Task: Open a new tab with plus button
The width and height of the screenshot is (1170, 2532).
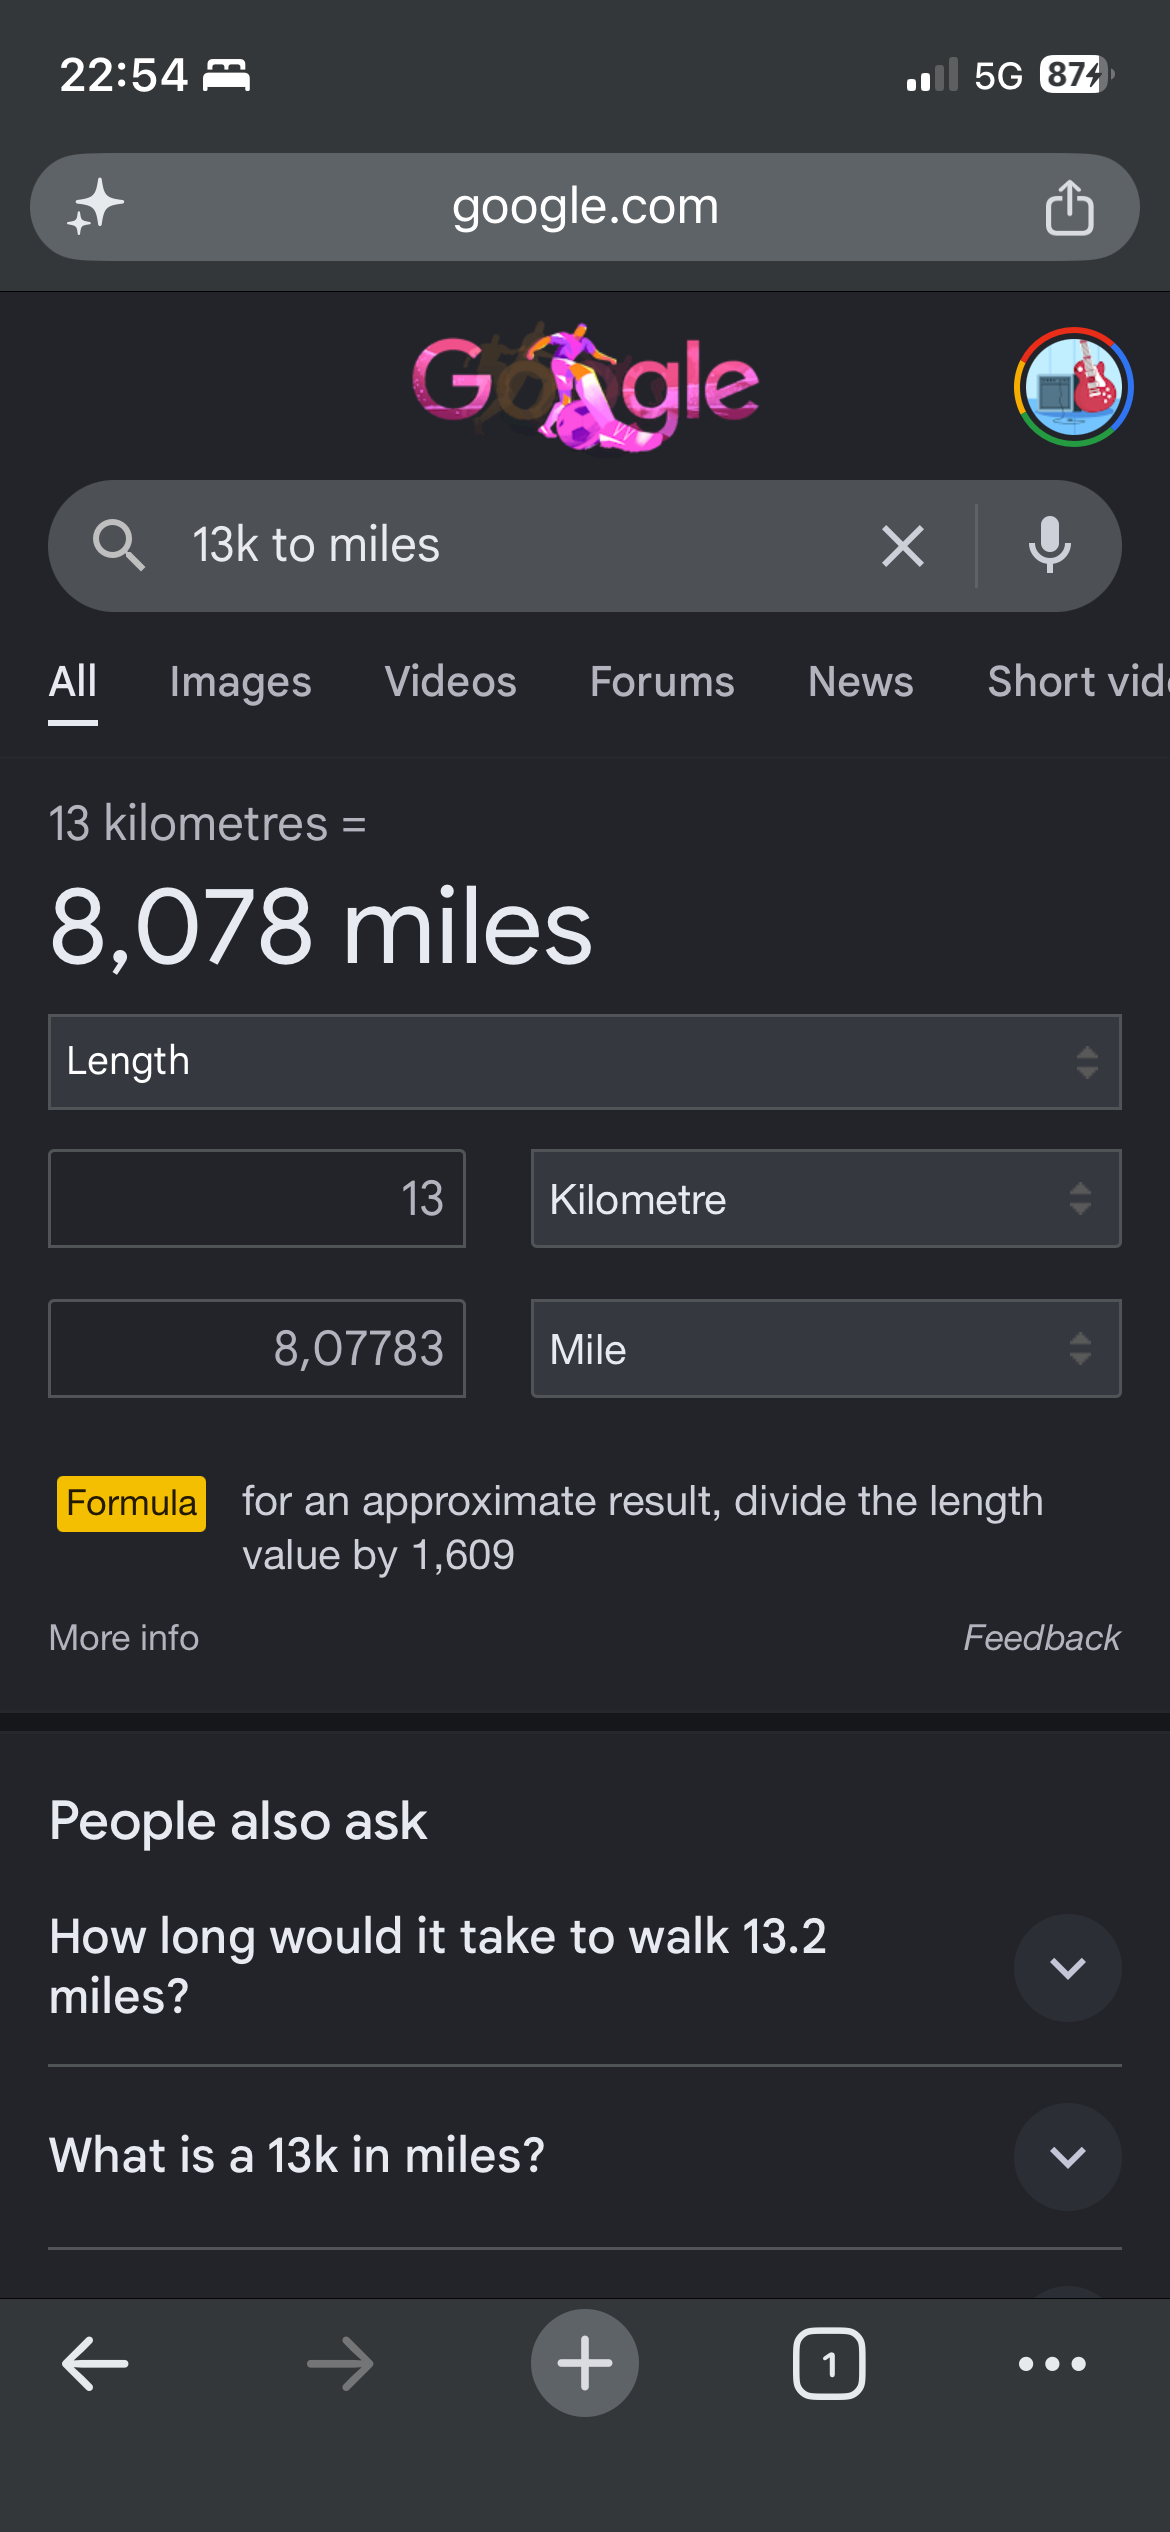Action: click(585, 2363)
